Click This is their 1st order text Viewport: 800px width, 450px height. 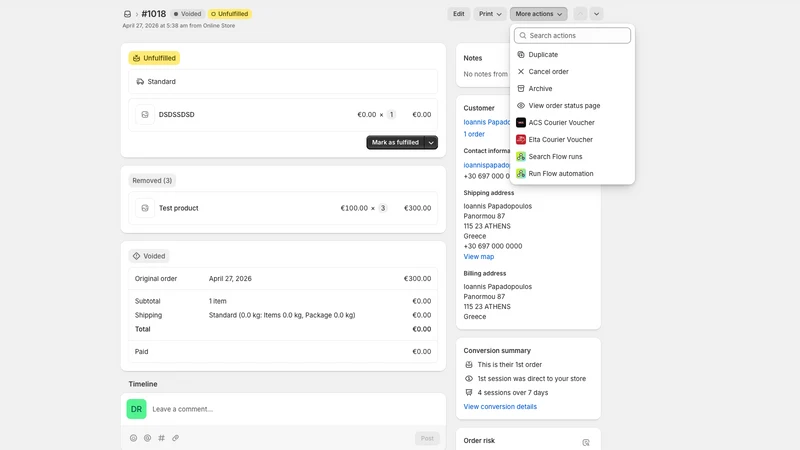pyautogui.click(x=510, y=365)
